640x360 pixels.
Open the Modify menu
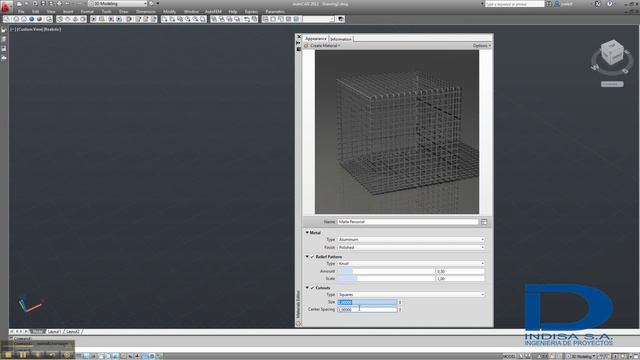click(x=169, y=12)
